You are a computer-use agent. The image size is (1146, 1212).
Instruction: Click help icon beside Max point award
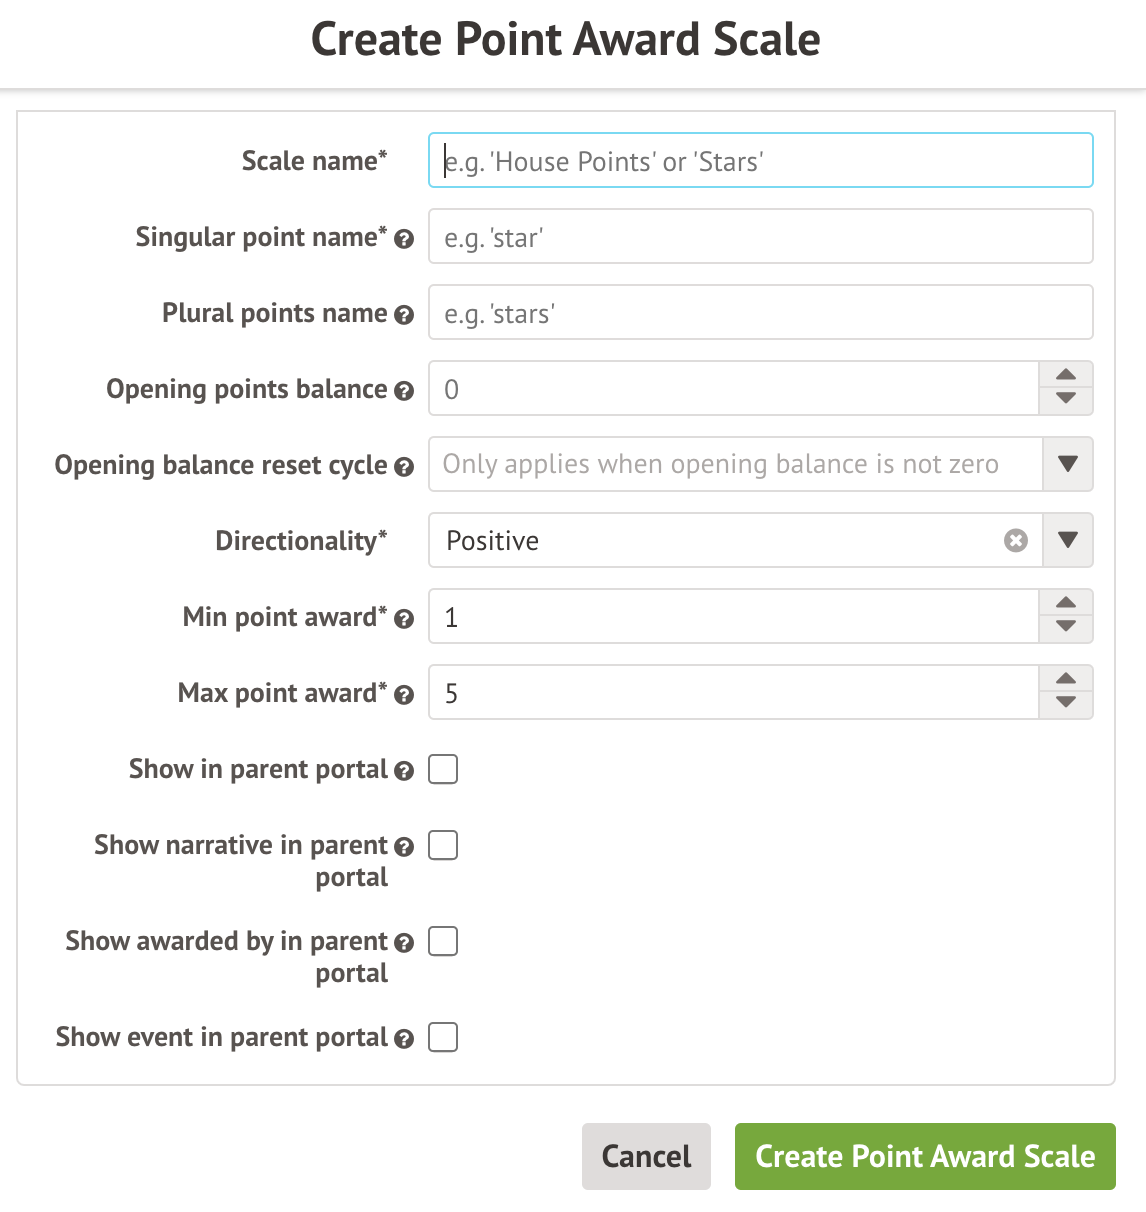404,695
